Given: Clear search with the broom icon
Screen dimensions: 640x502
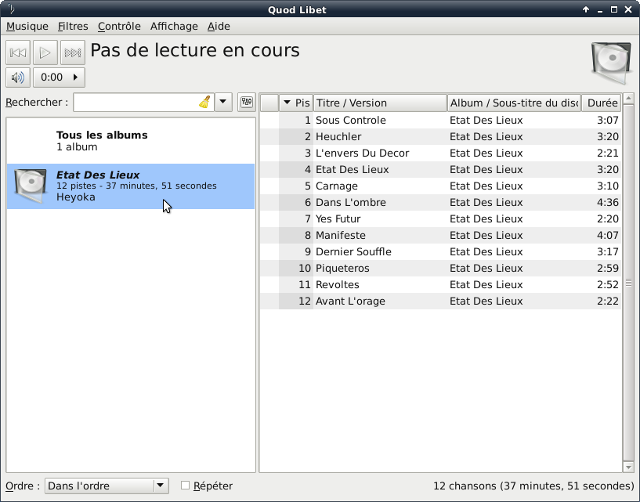Looking at the screenshot, I should pyautogui.click(x=204, y=102).
